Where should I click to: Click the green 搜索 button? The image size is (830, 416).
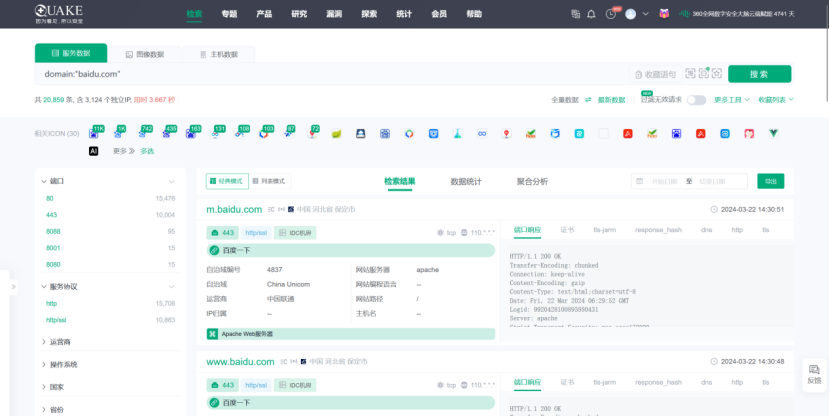[760, 74]
